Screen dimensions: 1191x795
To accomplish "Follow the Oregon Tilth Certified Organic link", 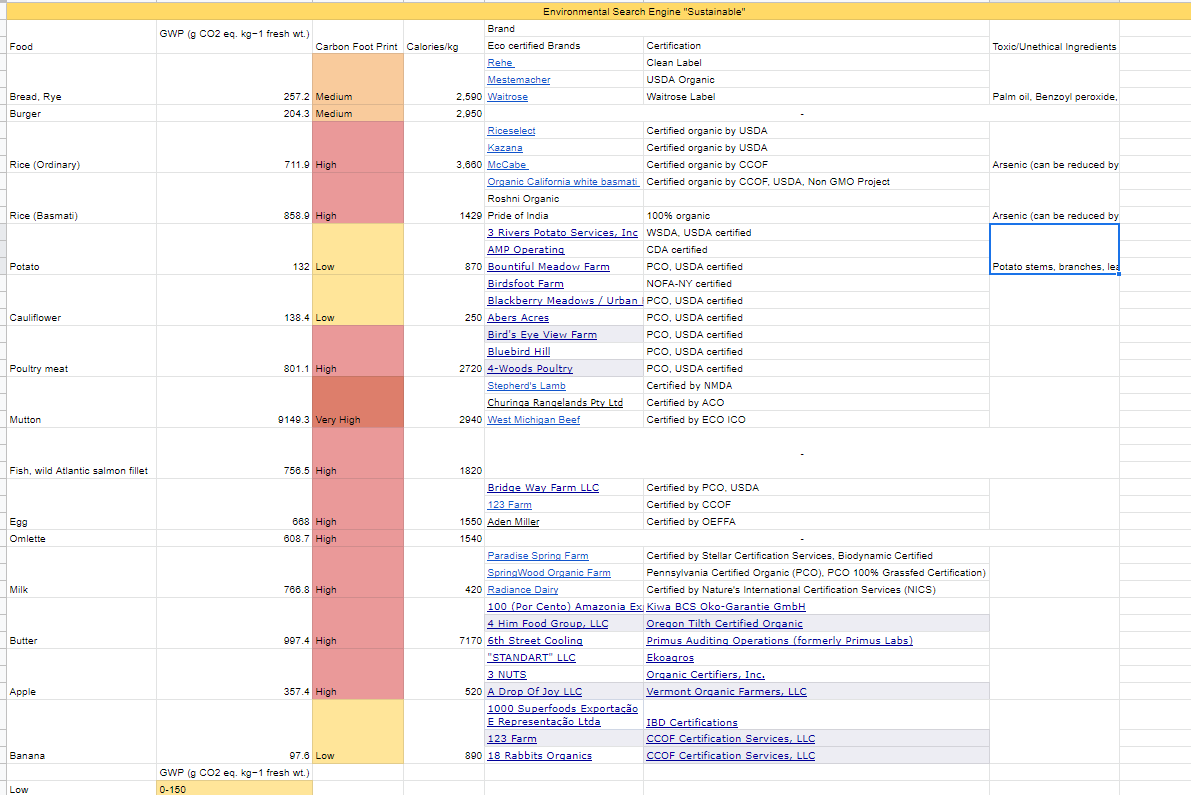I will pos(725,623).
